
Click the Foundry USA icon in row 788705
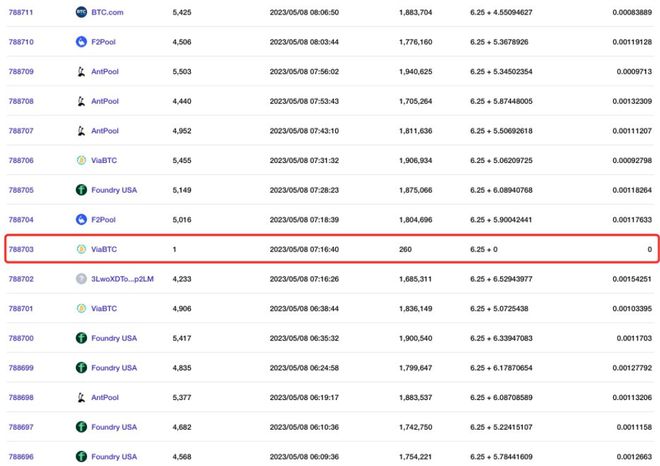pyautogui.click(x=81, y=190)
